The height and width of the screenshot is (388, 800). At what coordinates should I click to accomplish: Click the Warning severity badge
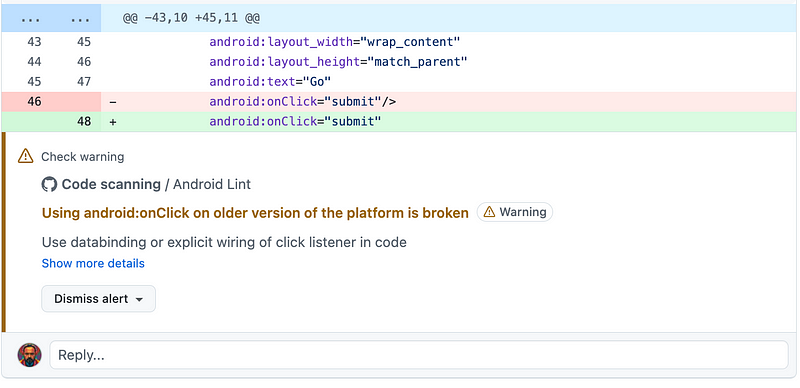(515, 212)
